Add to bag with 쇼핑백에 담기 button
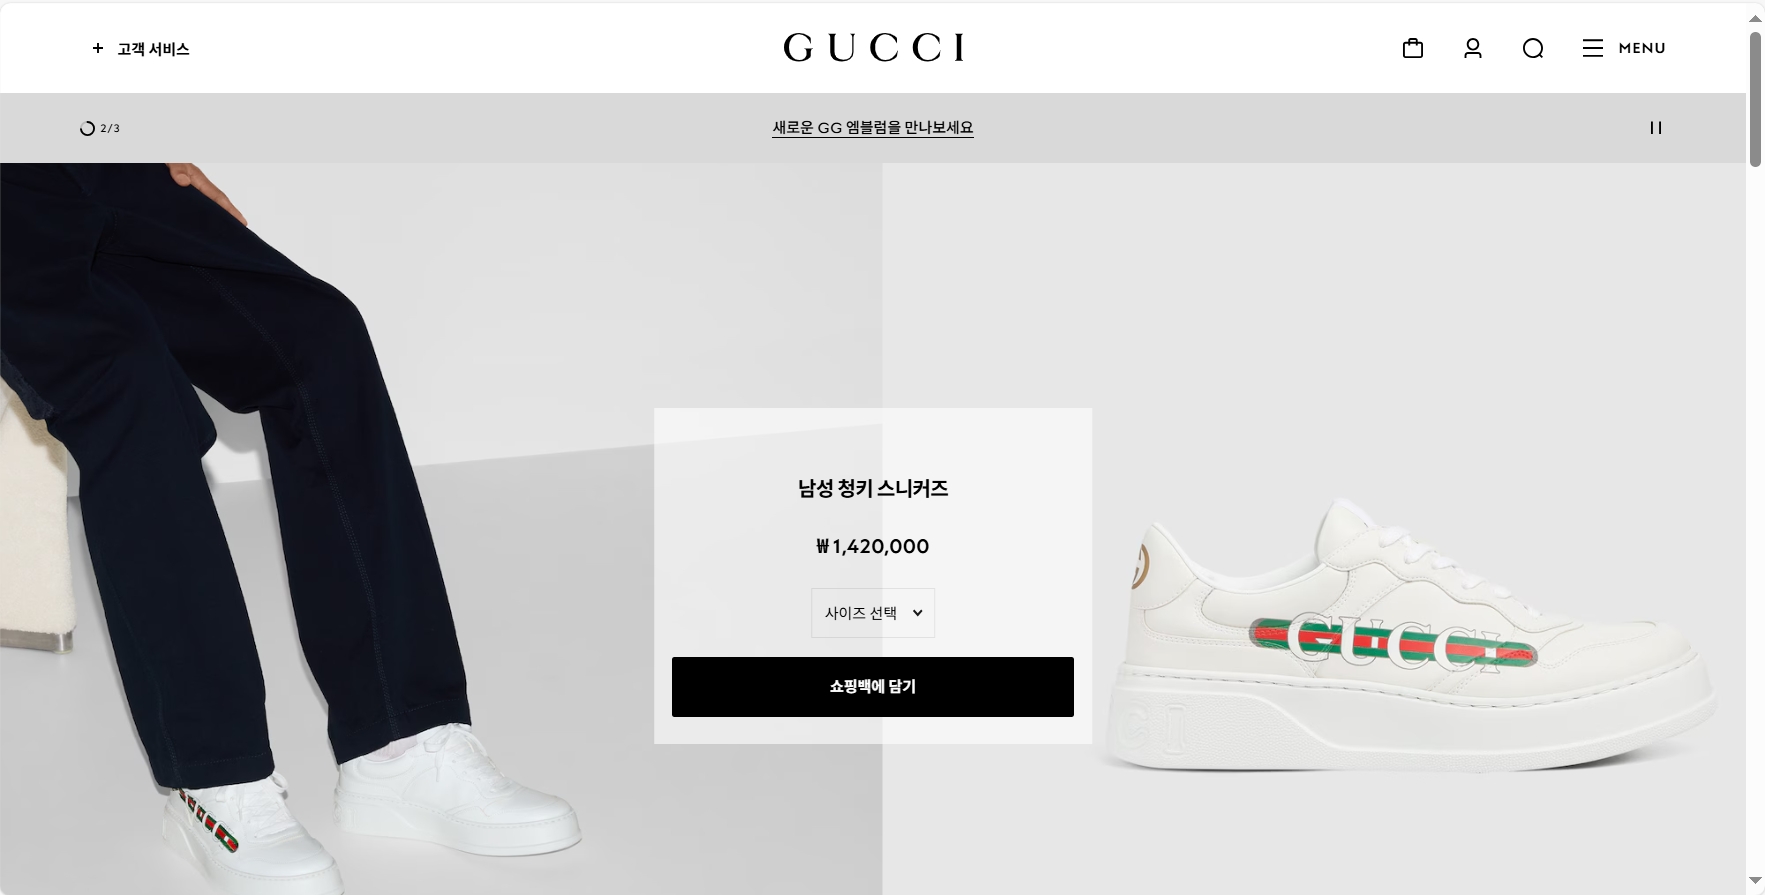1765x895 pixels. point(873,687)
